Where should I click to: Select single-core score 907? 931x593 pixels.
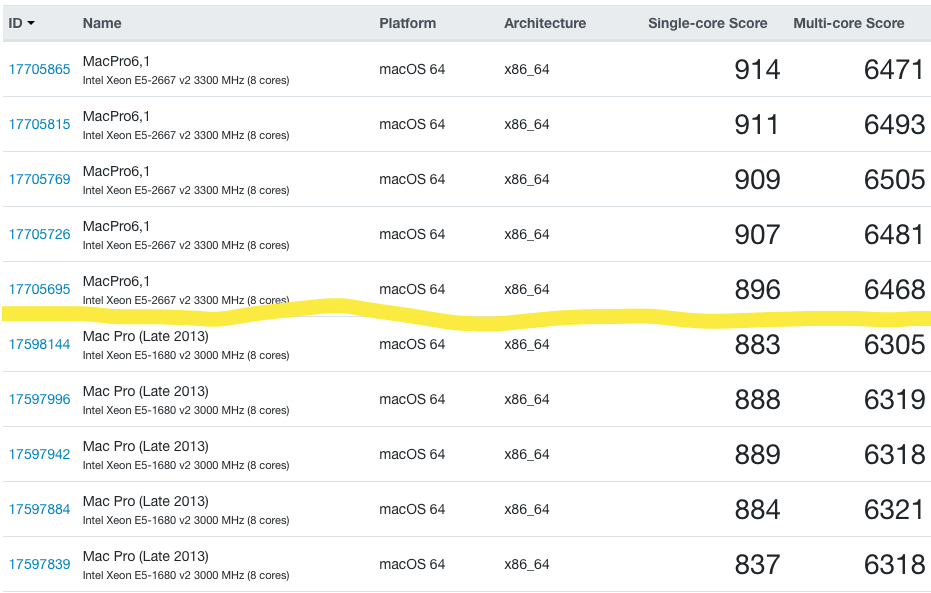coord(757,235)
